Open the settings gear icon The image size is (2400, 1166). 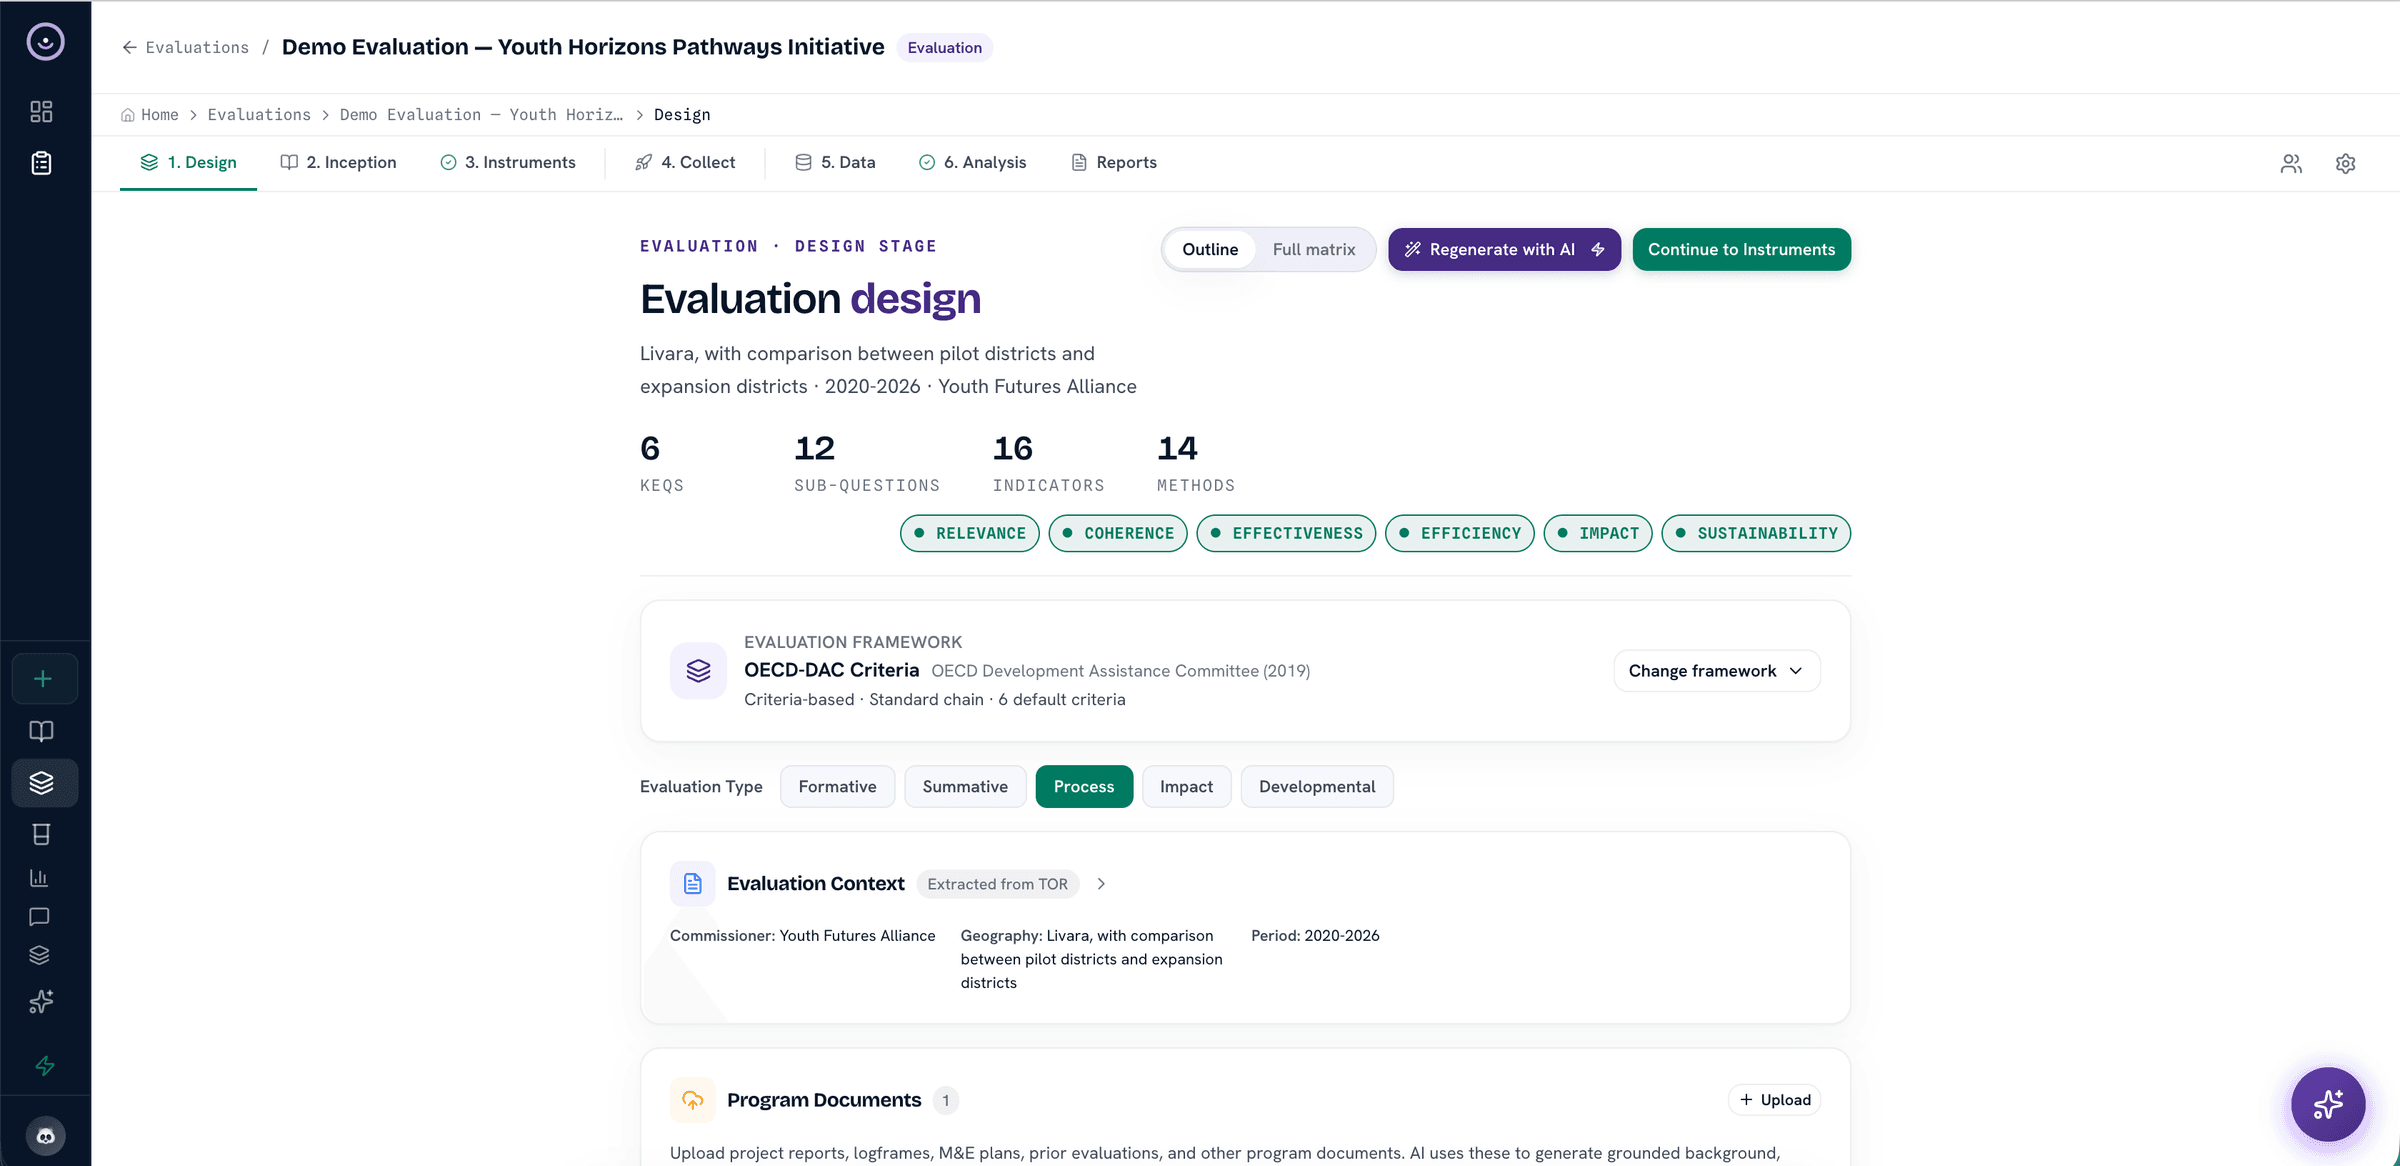[2345, 163]
